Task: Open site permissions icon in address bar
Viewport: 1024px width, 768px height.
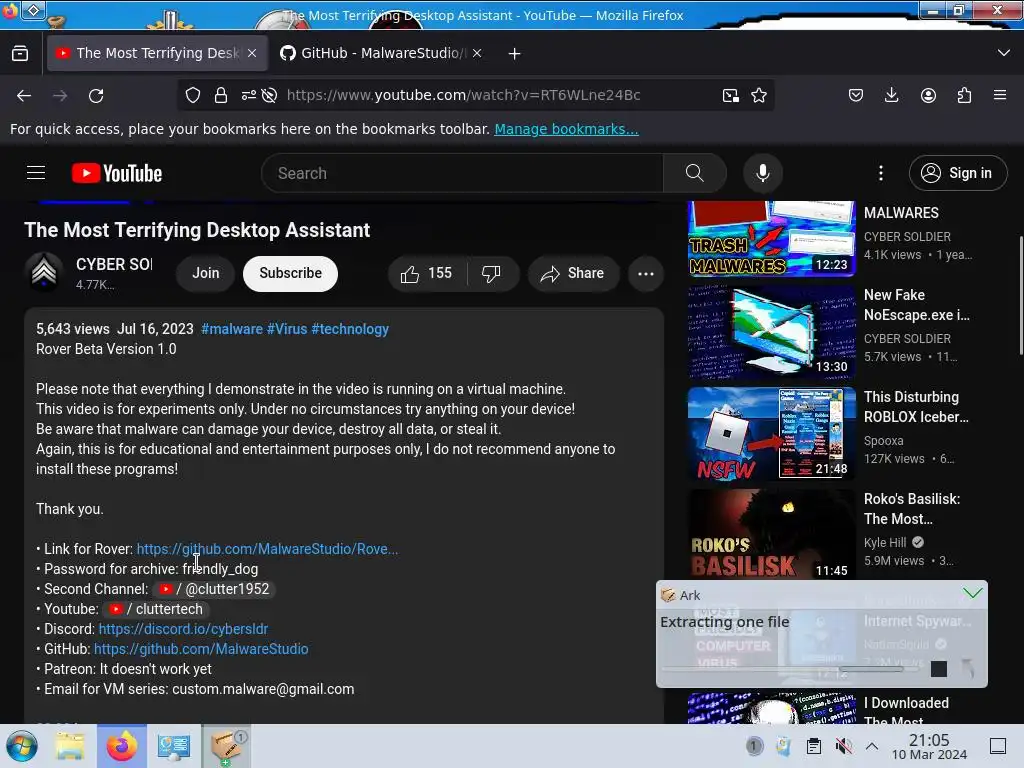Action: (248, 95)
